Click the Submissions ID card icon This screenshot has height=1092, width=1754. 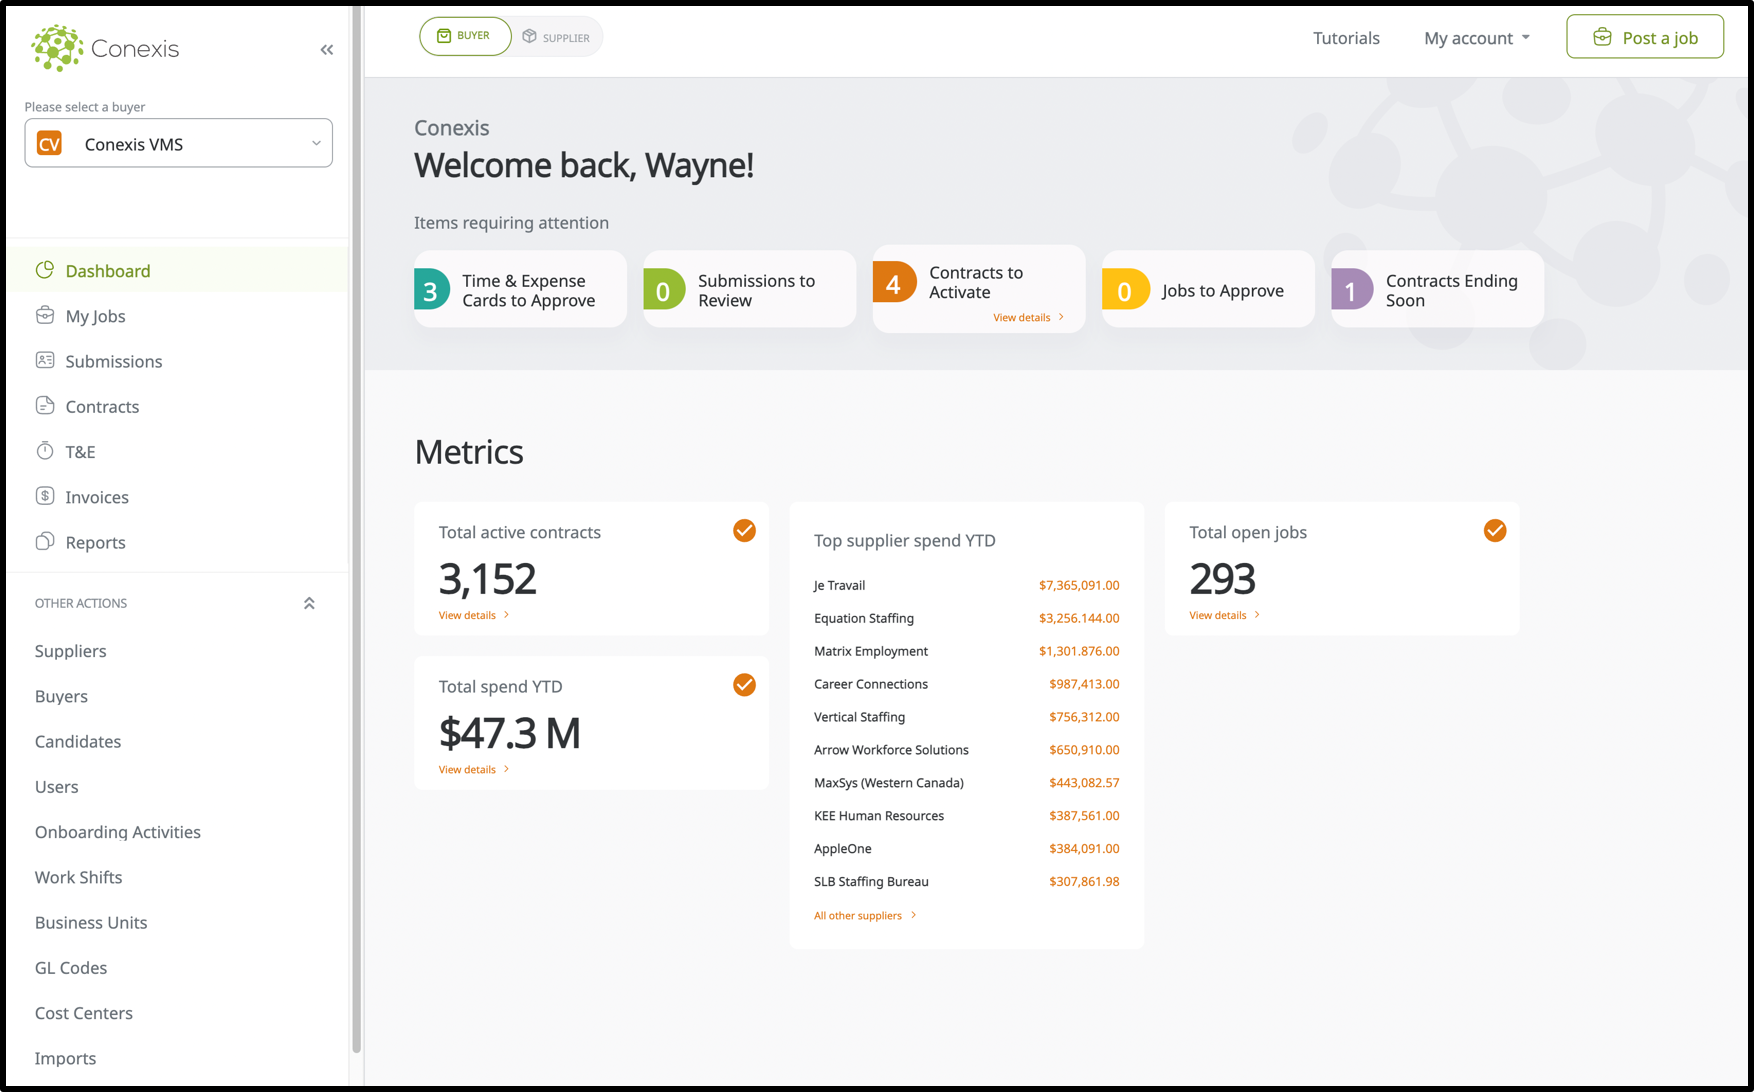(45, 360)
